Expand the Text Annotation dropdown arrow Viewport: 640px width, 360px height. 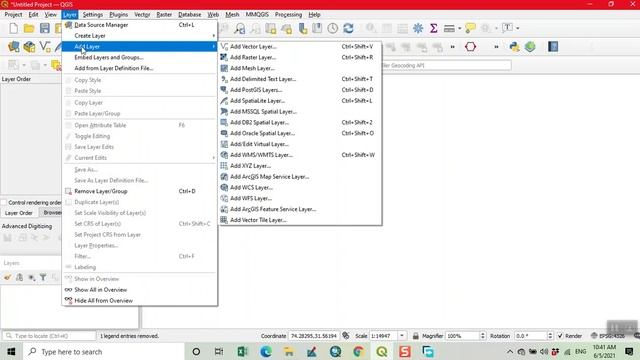[x=518, y=28]
